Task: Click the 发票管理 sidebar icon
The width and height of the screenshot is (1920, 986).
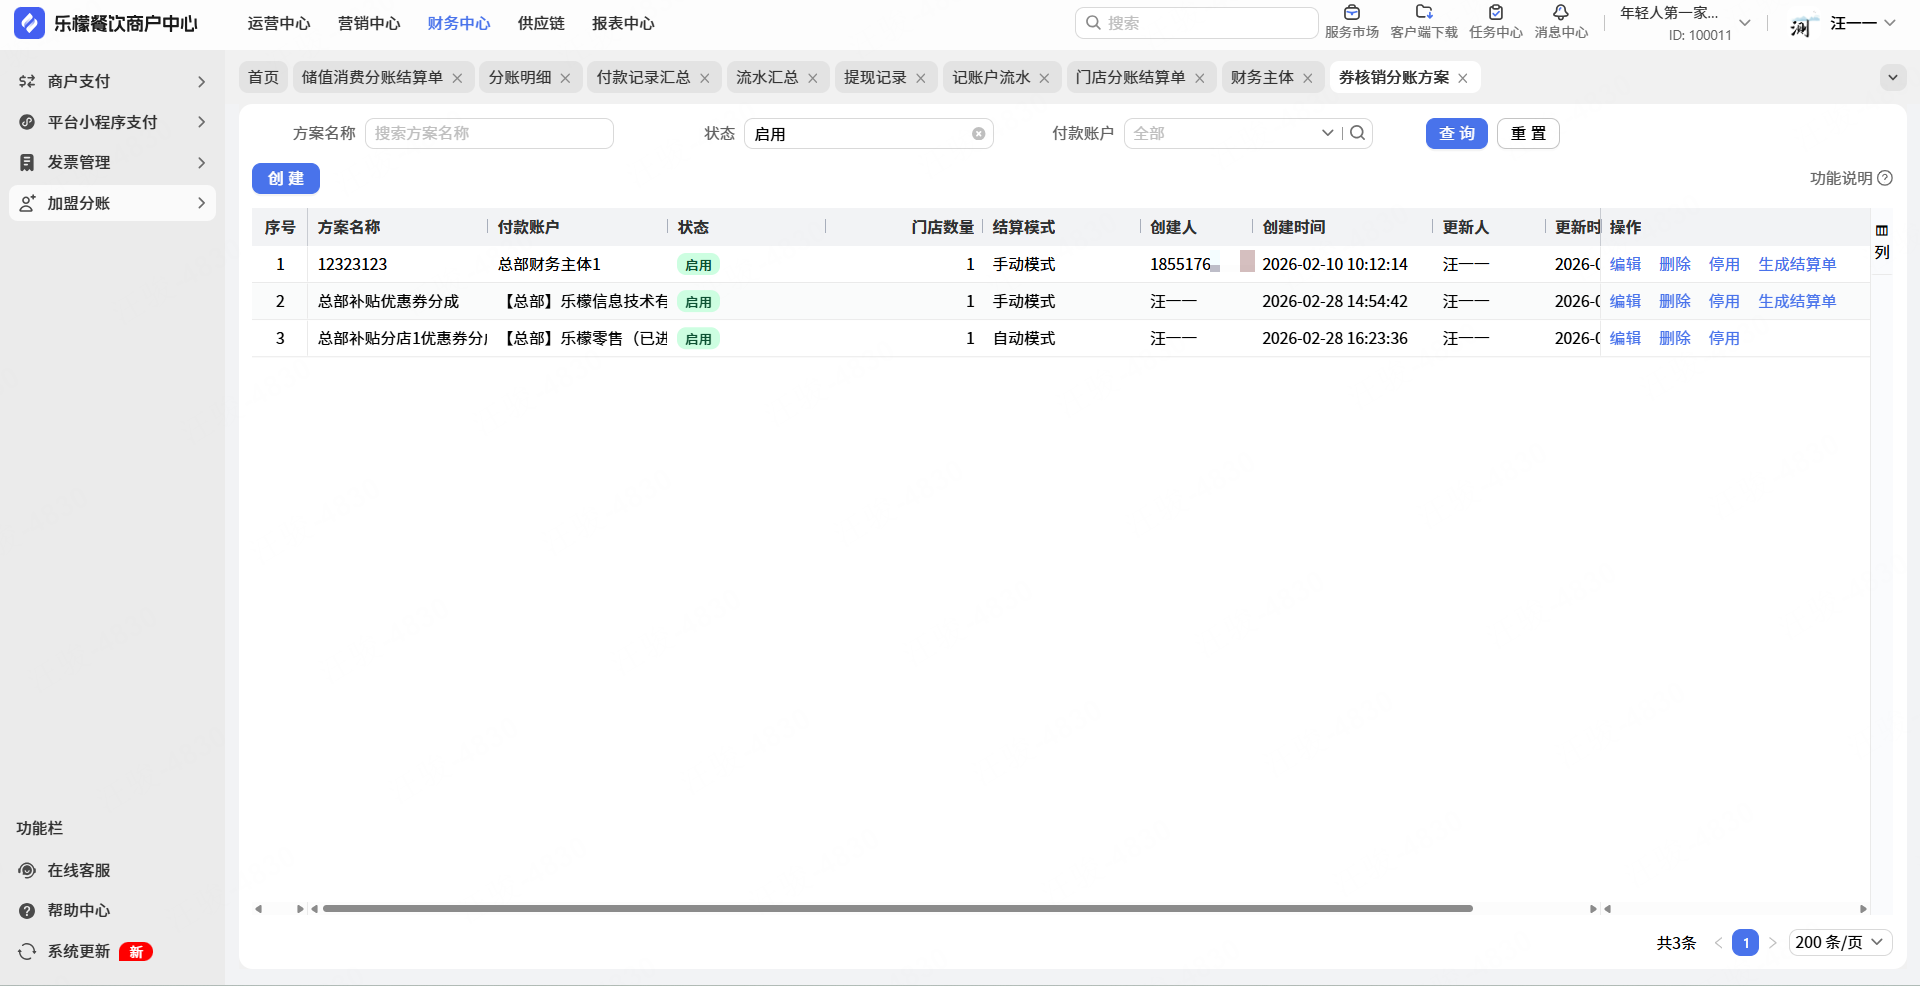Action: pyautogui.click(x=27, y=162)
